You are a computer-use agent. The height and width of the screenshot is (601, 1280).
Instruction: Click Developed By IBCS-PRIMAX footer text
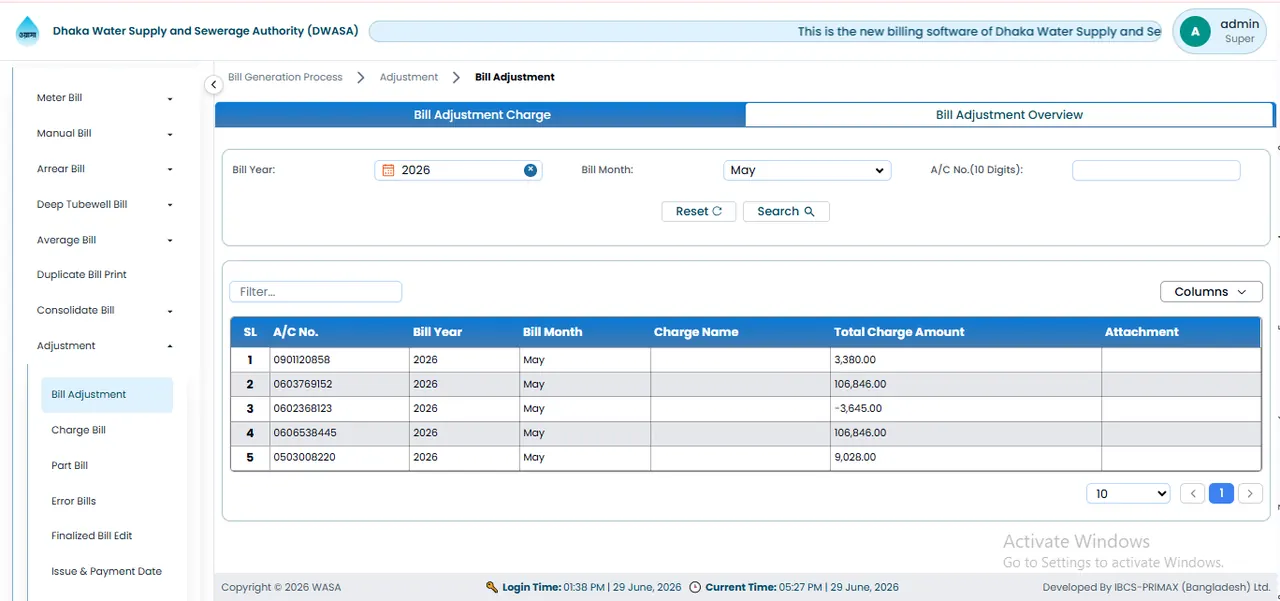coord(1156,588)
